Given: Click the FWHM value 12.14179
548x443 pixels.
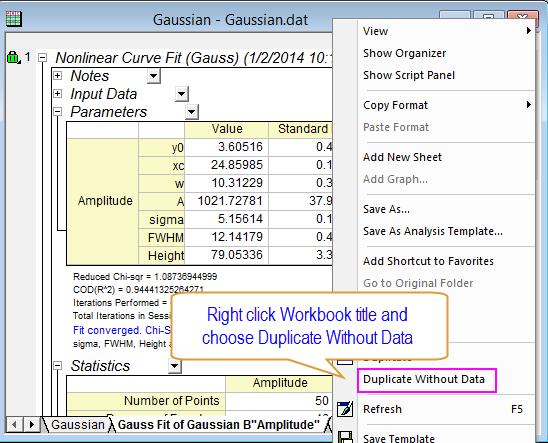Looking at the screenshot, I should click(x=226, y=237).
